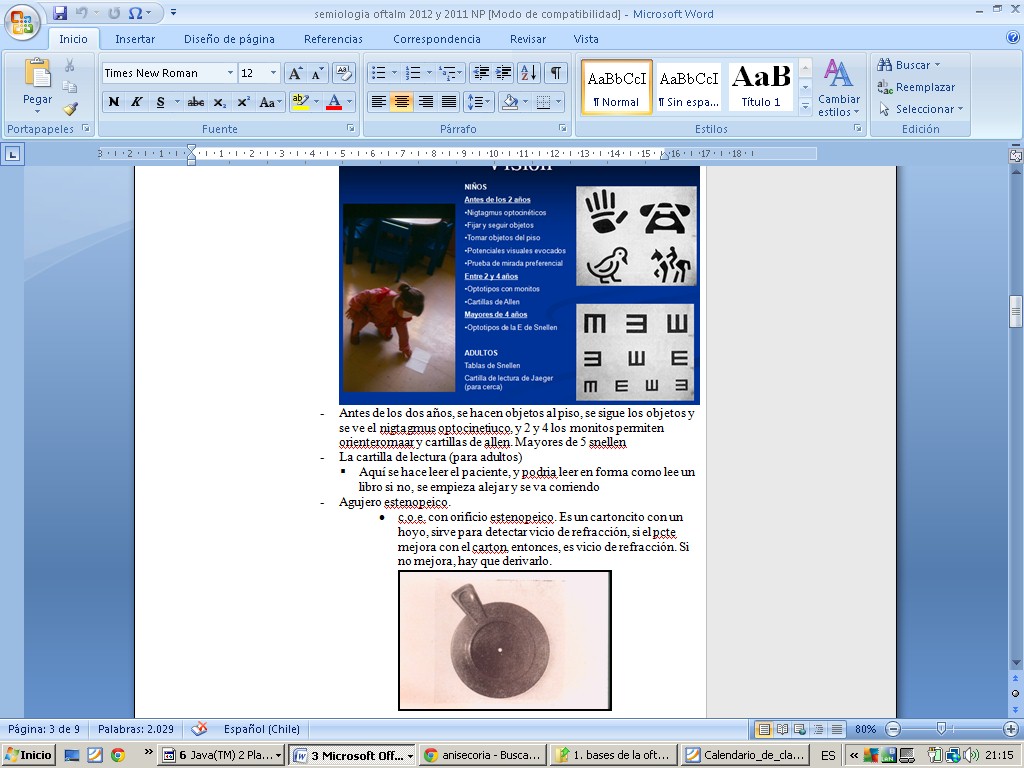Click the Clear Formatting icon
The image size is (1024, 768).
point(344,73)
